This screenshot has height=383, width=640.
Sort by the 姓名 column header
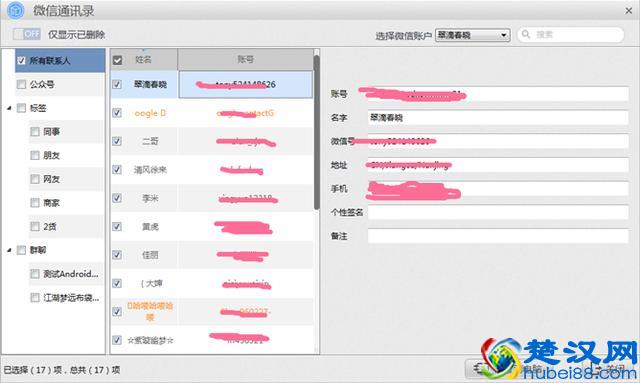(x=144, y=60)
